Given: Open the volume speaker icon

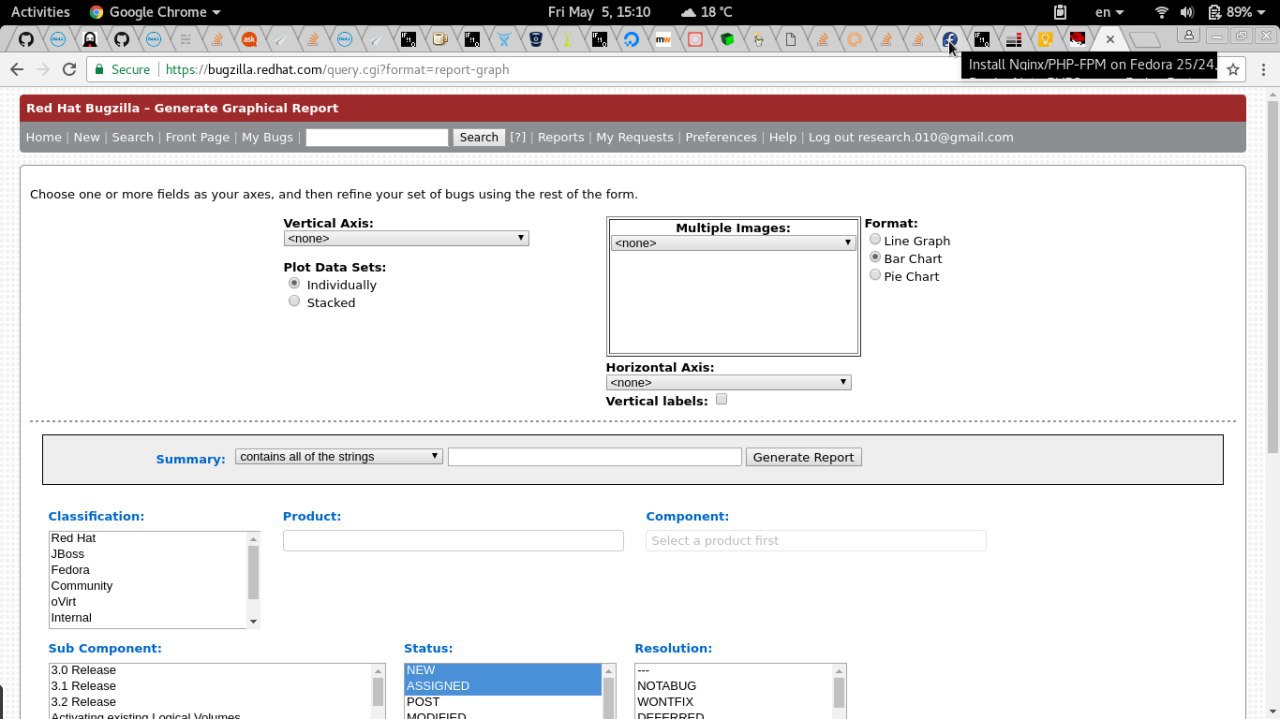Looking at the screenshot, I should pos(1187,12).
